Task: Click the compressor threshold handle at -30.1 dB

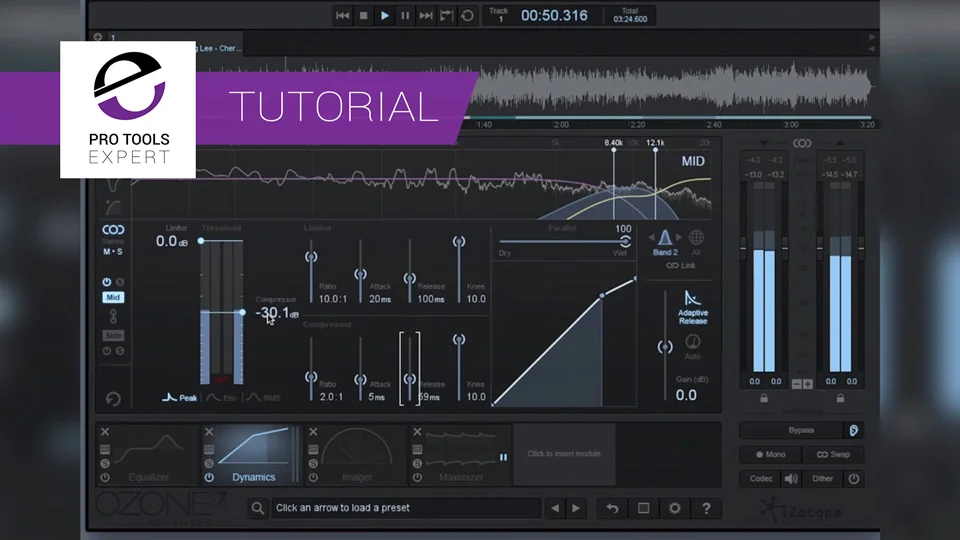Action: point(242,313)
